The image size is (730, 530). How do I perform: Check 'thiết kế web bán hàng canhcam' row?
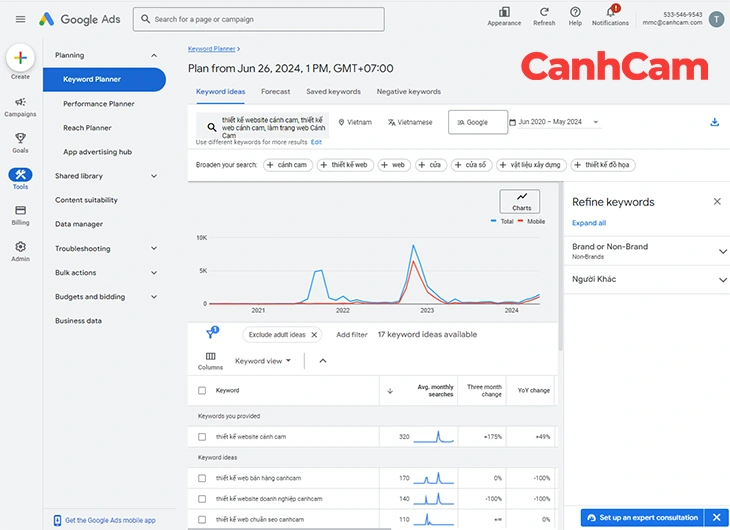point(202,478)
